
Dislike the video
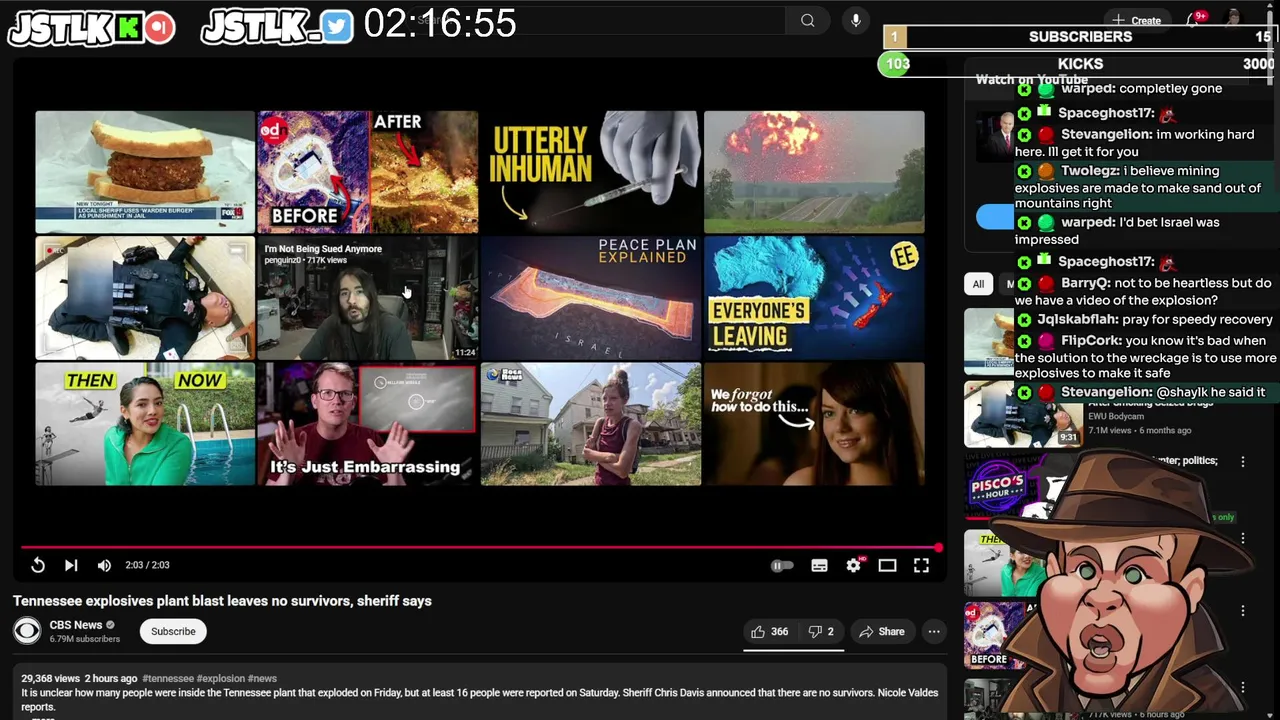[820, 631]
